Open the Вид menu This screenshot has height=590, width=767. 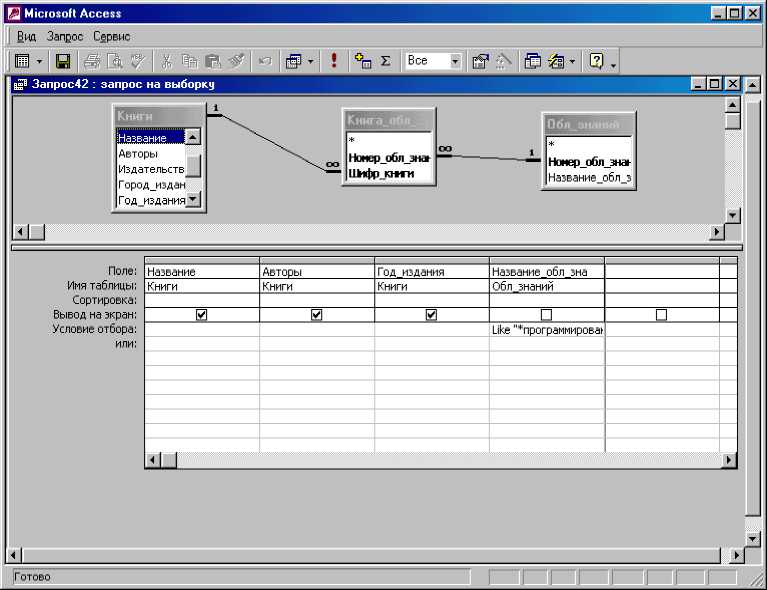(x=26, y=36)
